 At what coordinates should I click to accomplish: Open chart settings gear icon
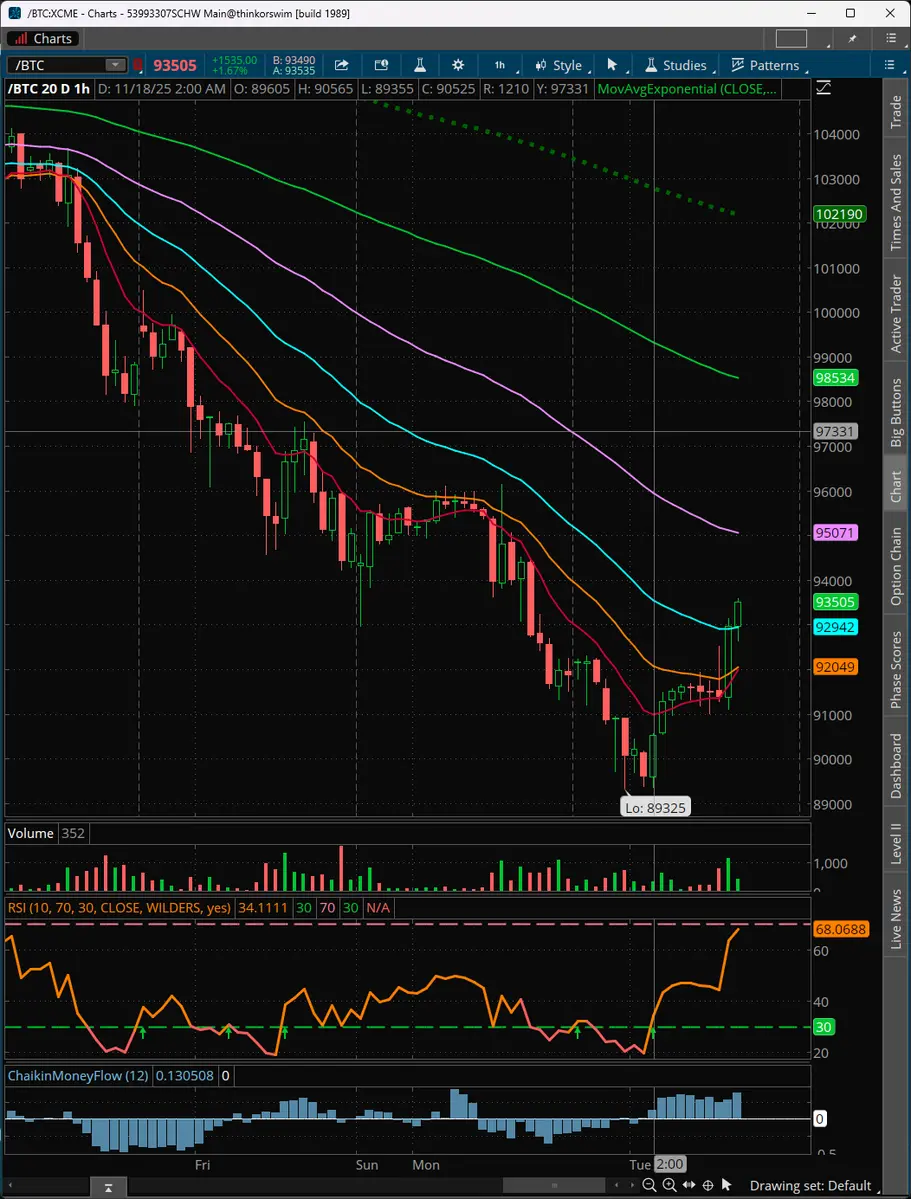(x=458, y=65)
